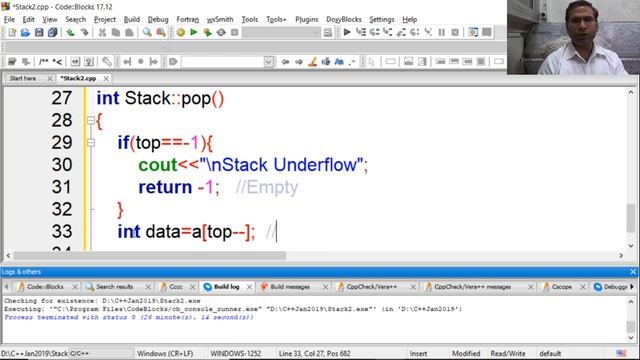Click debugger Step into icon
Viewport: 640px width, 360px height.
pos(387,32)
